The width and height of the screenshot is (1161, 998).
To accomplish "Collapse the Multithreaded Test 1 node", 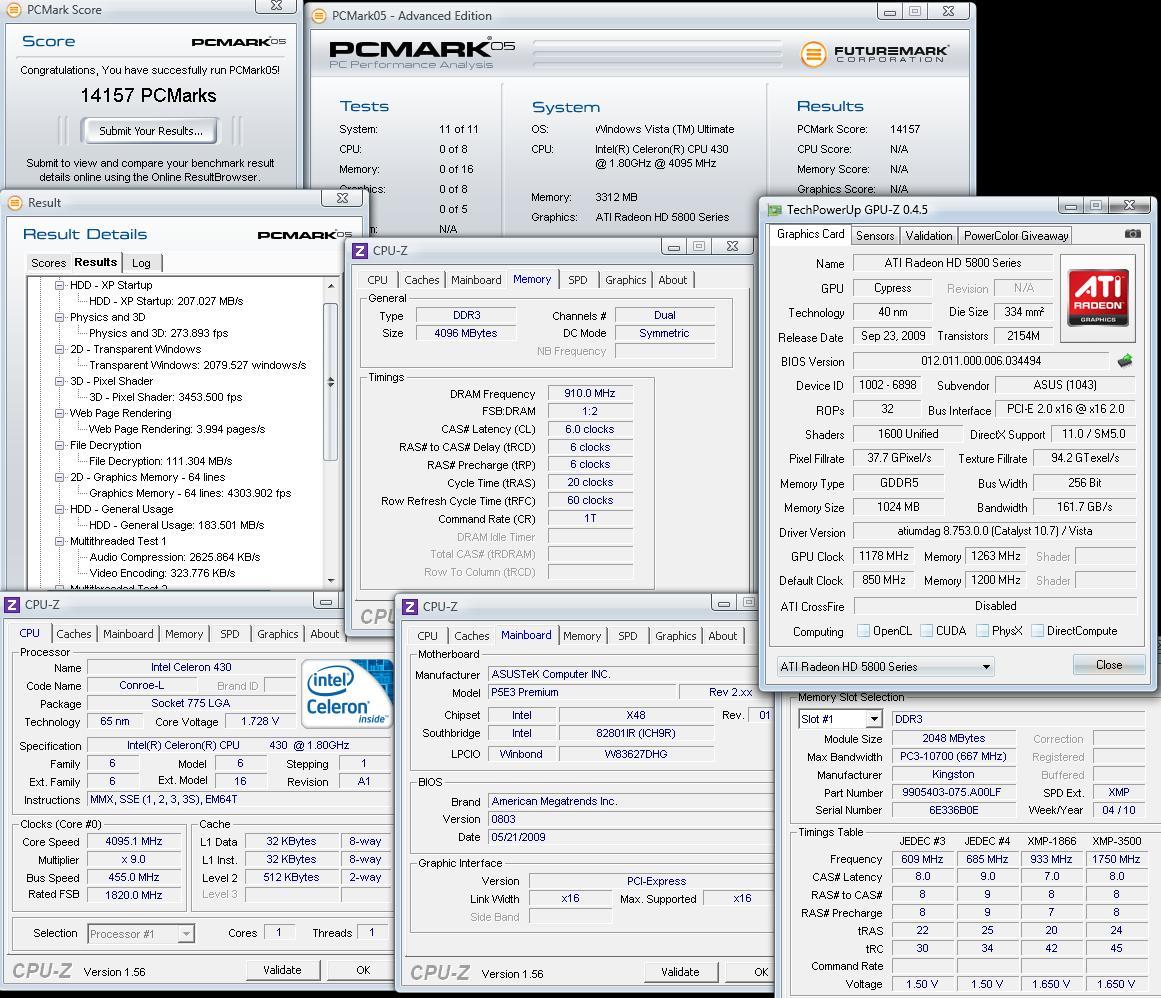I will click(x=60, y=541).
